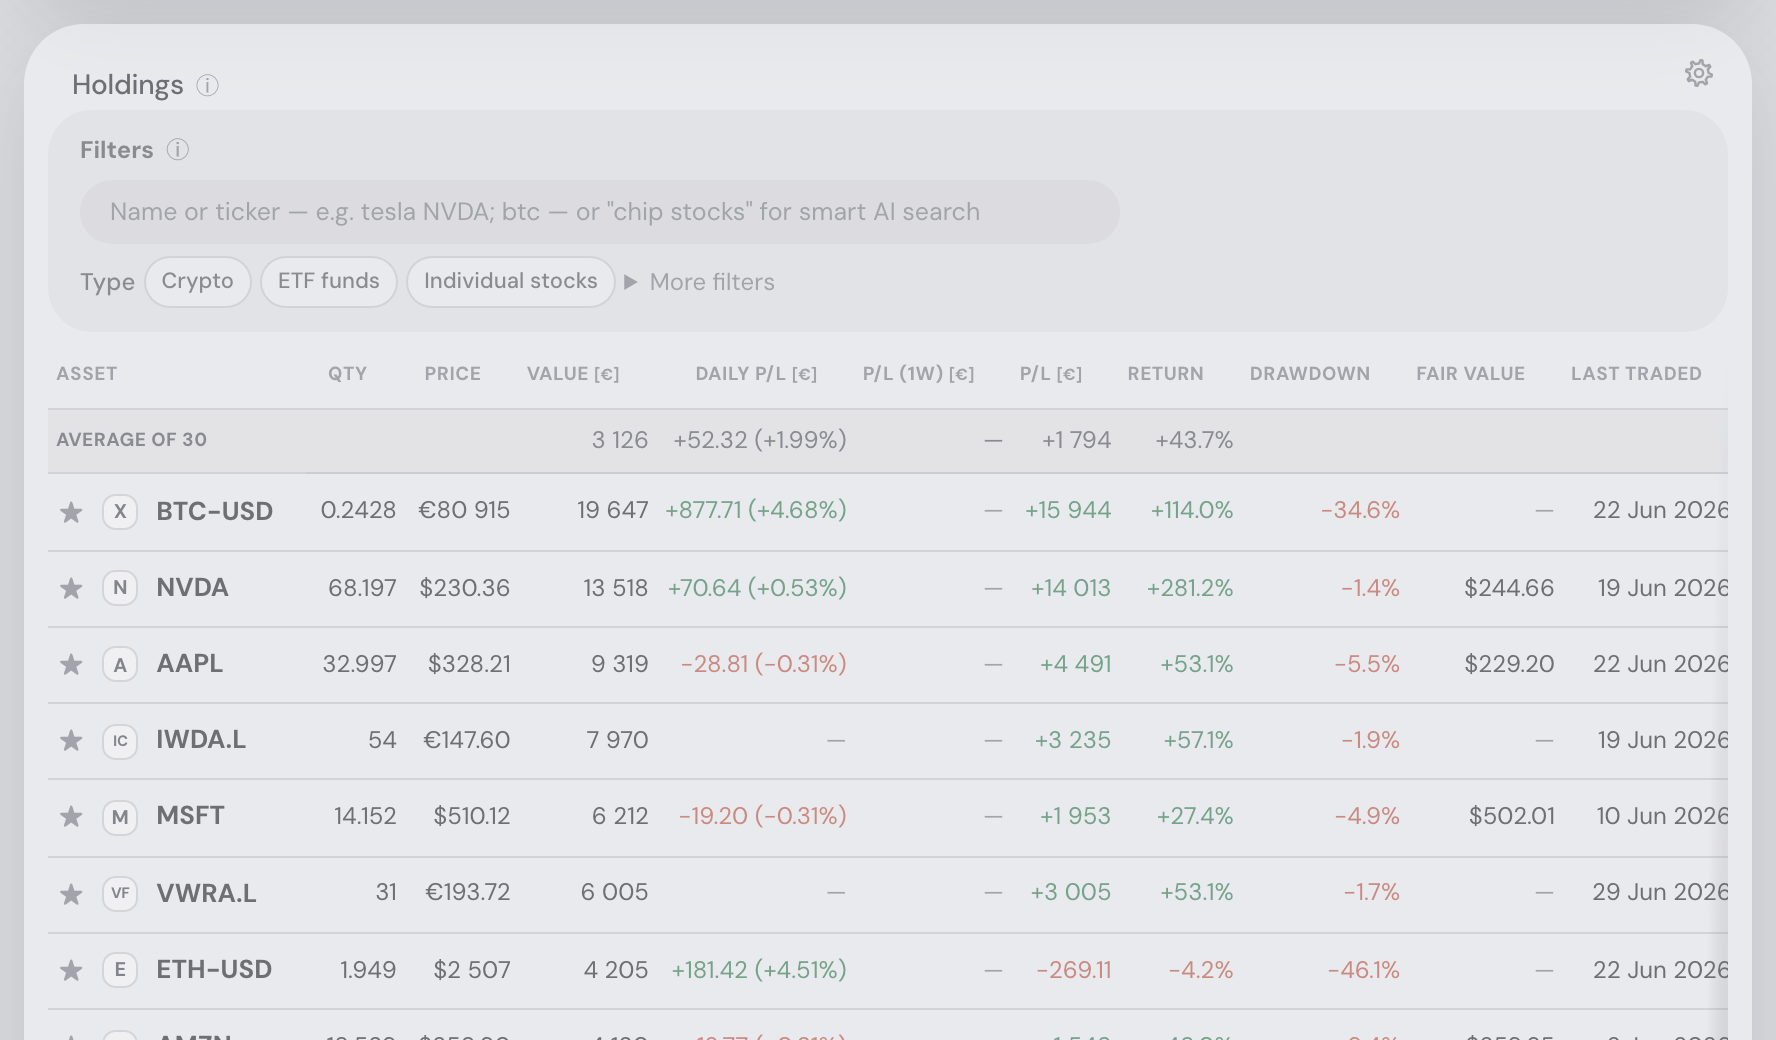
Task: Toggle favorite star for AAPL
Action: 71,664
